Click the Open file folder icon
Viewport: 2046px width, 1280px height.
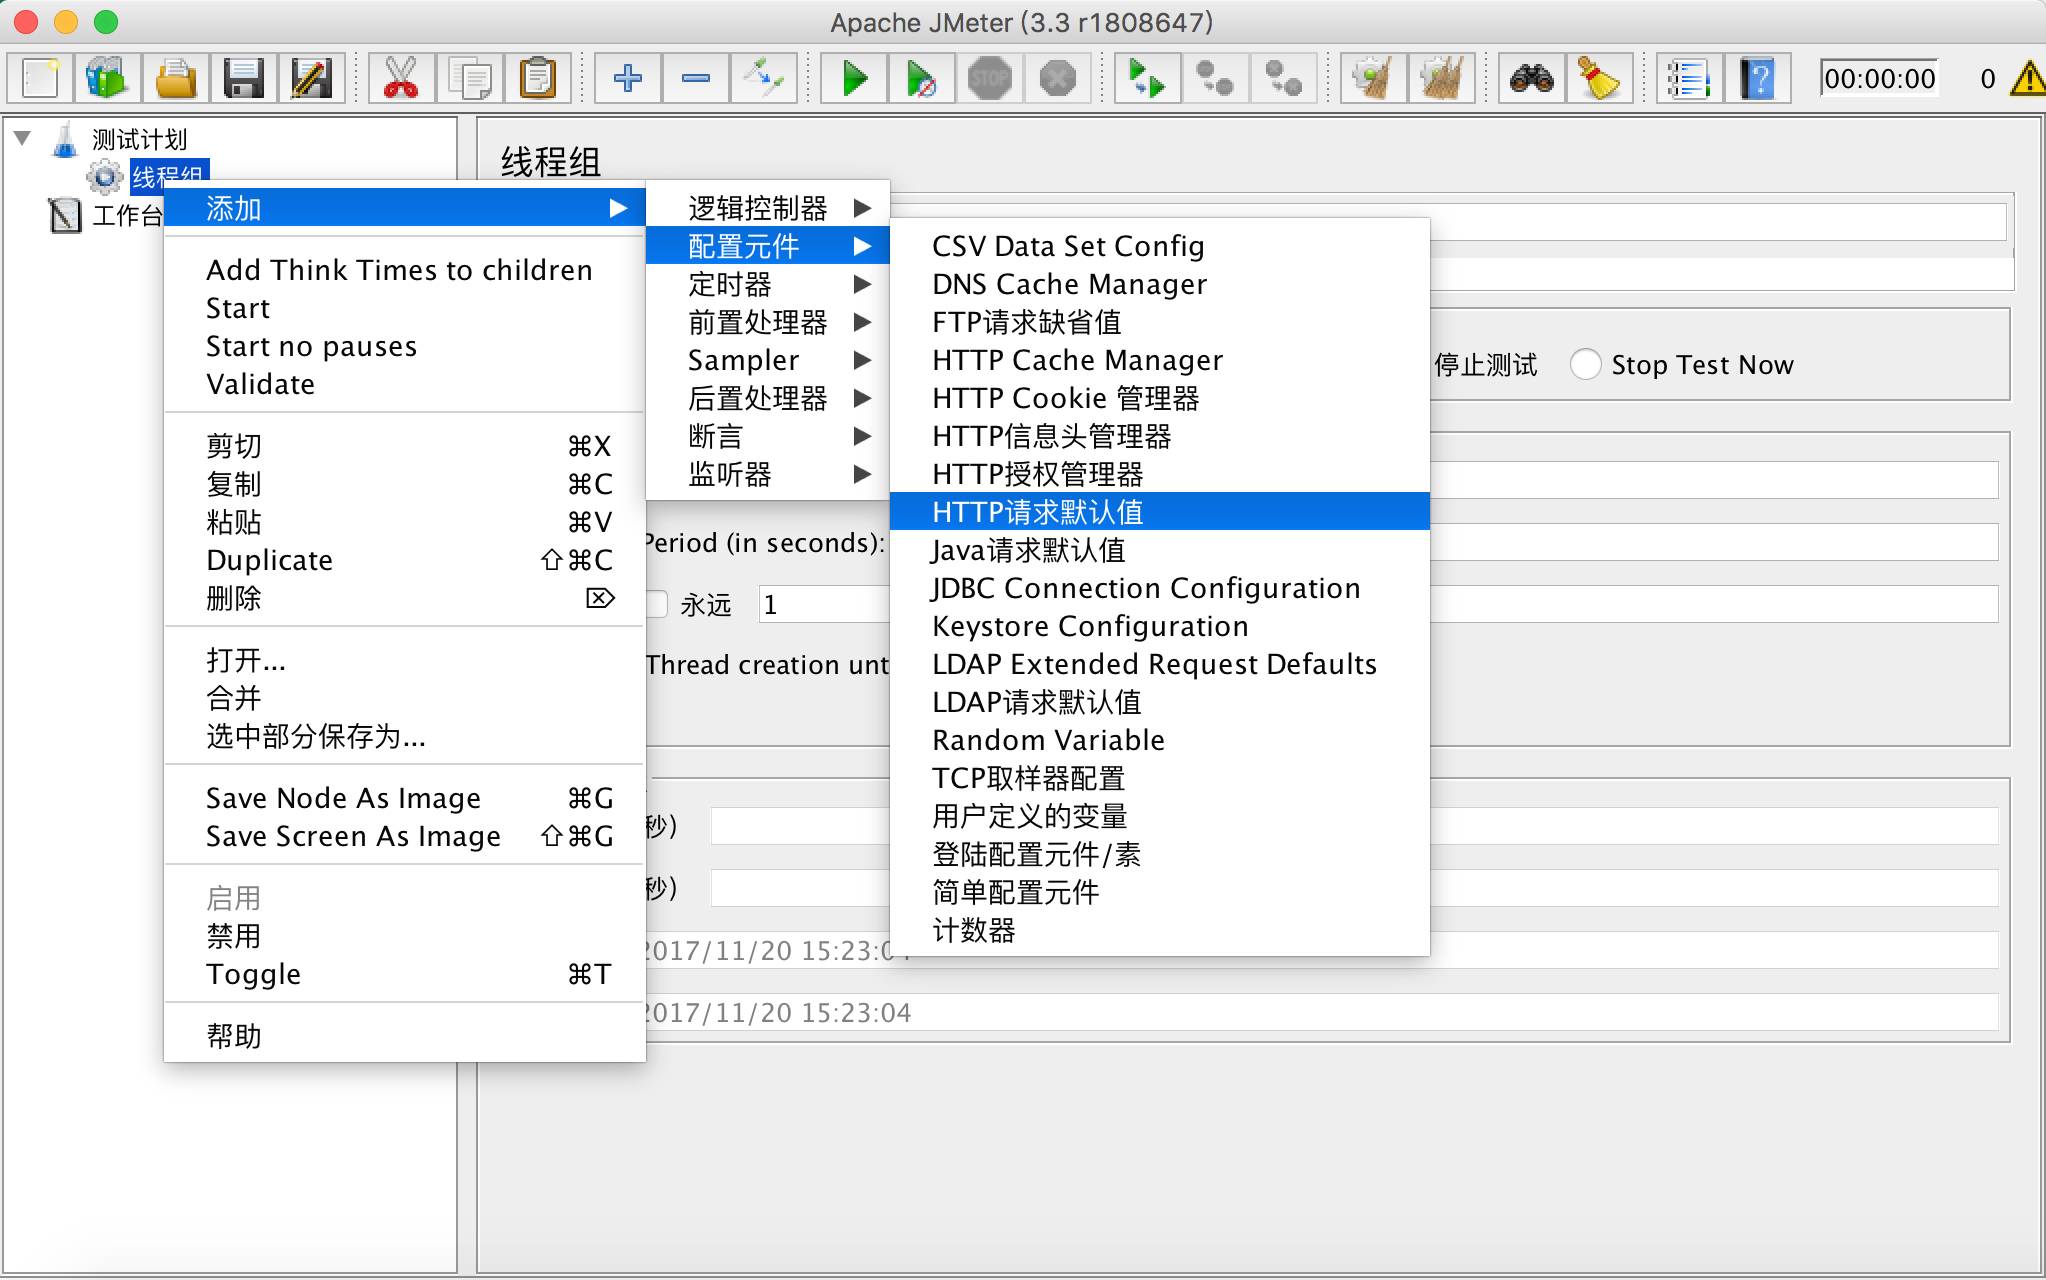coord(176,78)
